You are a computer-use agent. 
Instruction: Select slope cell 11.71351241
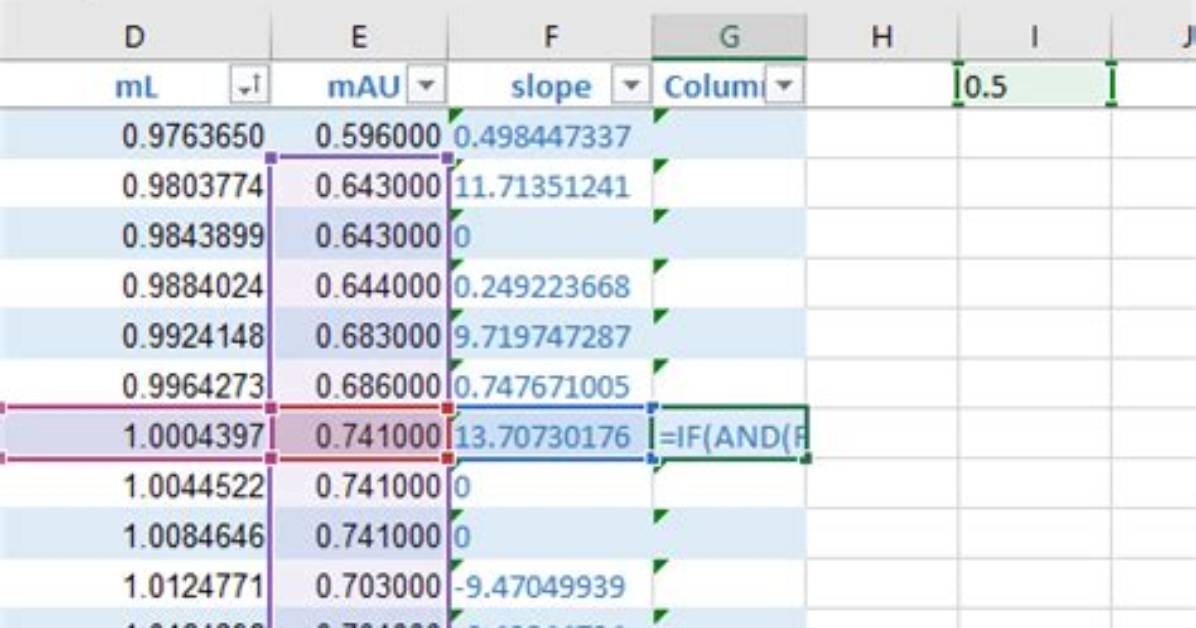point(550,185)
